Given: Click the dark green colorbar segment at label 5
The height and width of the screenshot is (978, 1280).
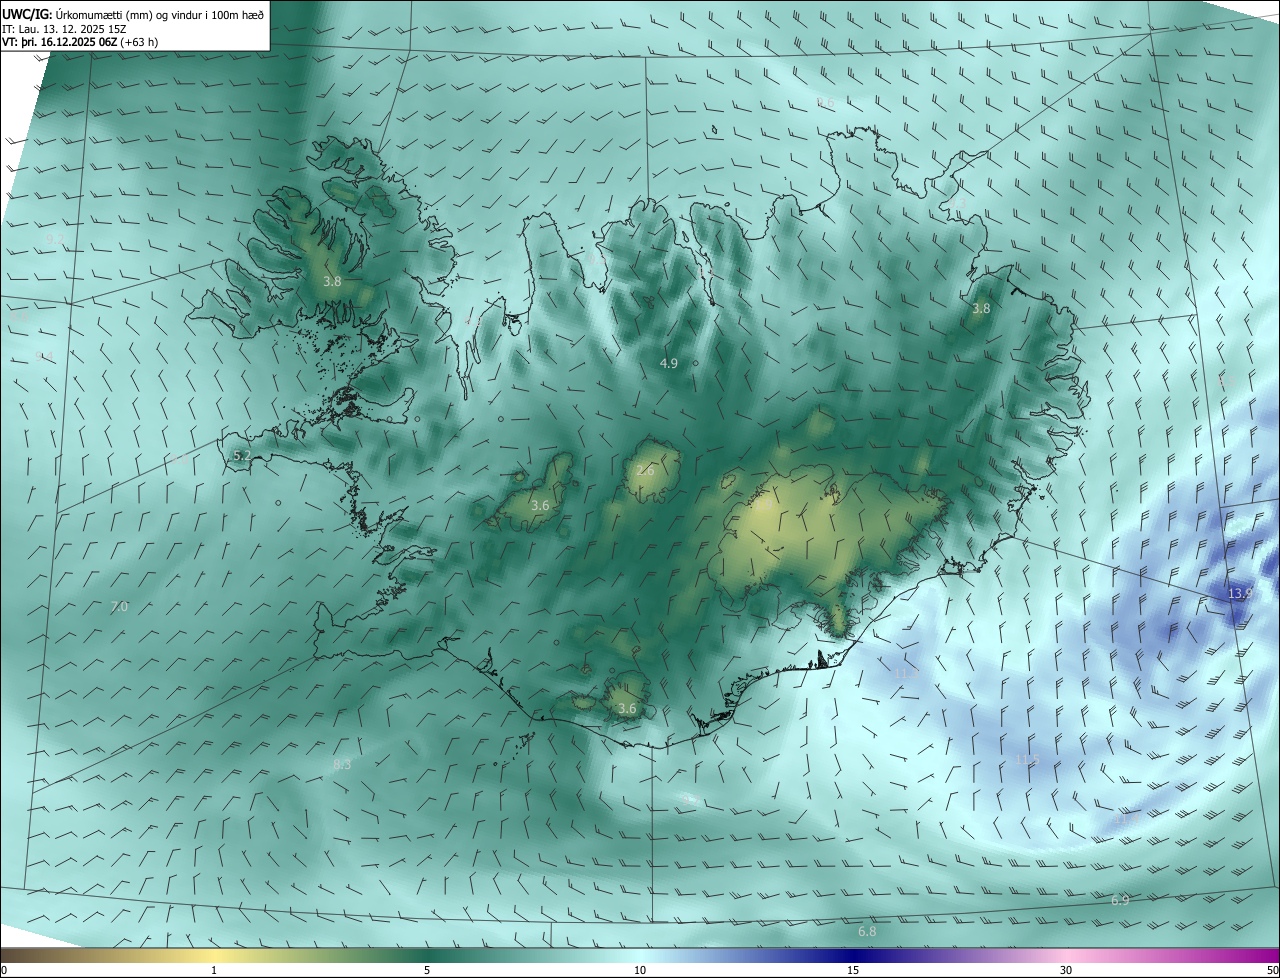Looking at the screenshot, I should [427, 955].
